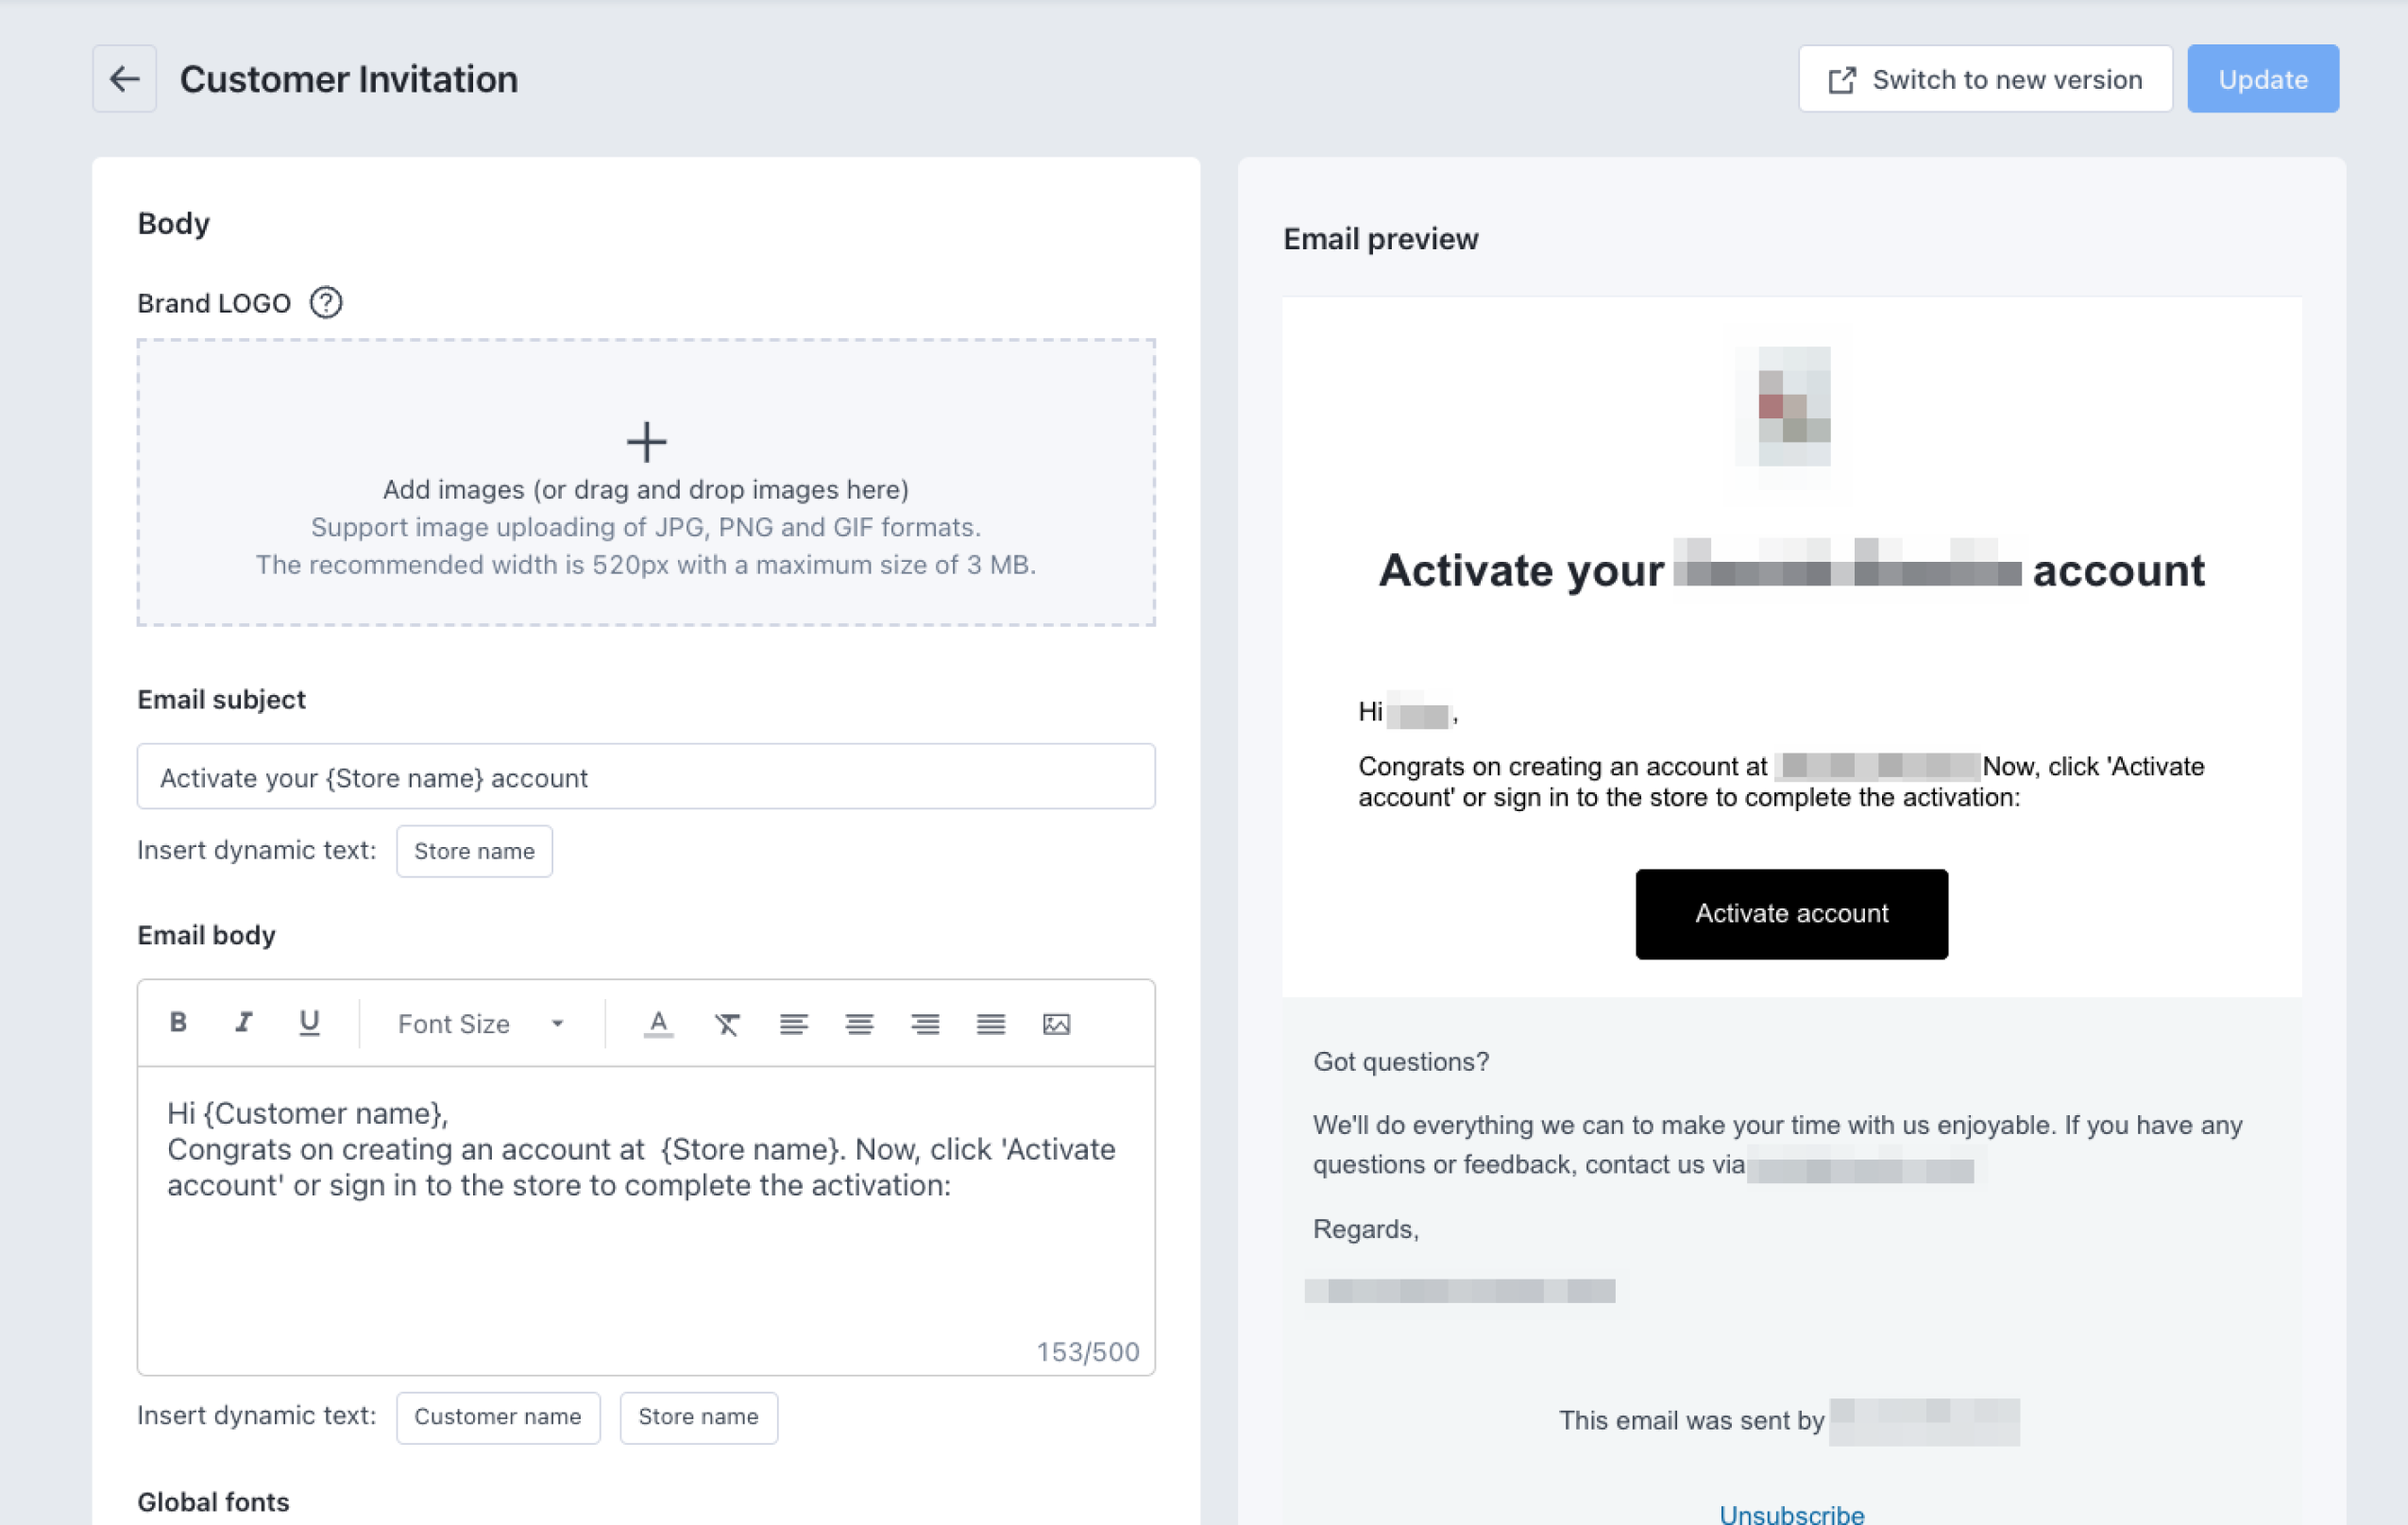2408x1525 pixels.
Task: Click the plus icon to add images
Action: tap(646, 442)
